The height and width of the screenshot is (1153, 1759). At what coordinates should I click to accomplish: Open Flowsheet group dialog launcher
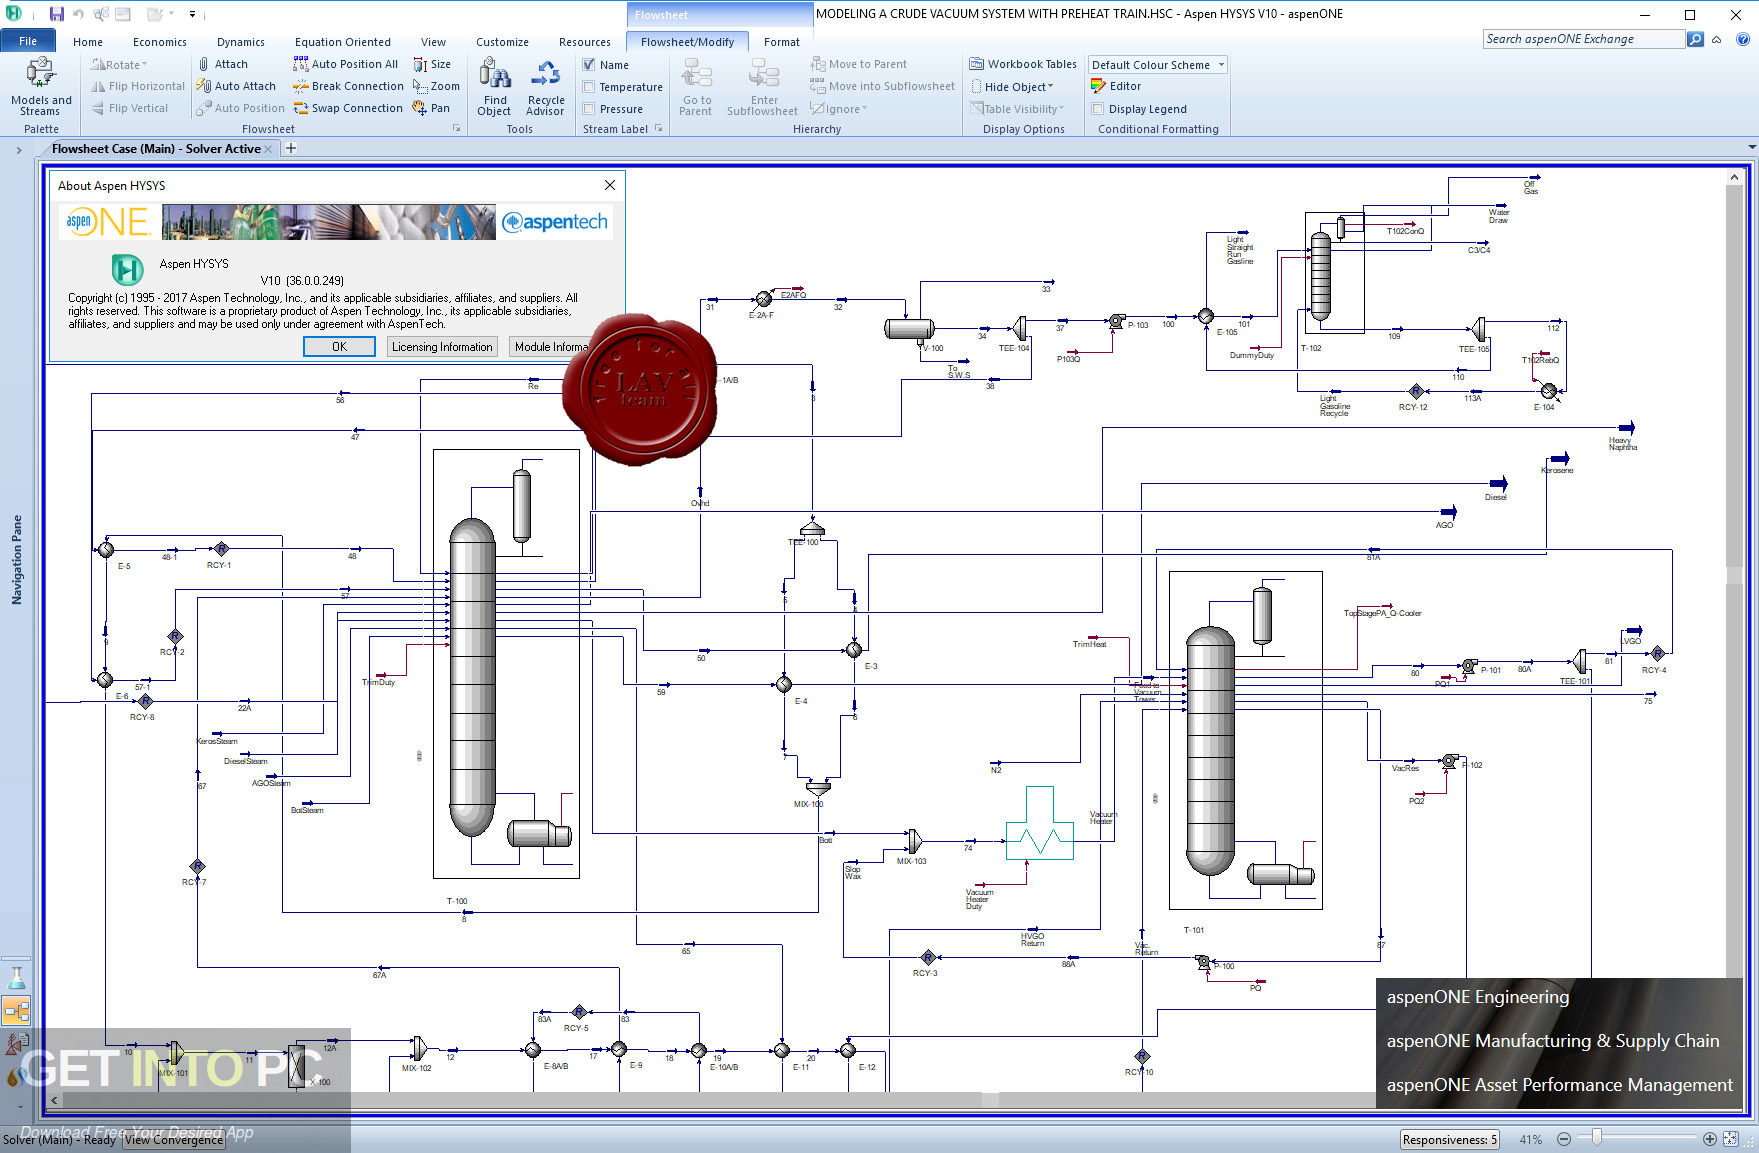click(457, 128)
